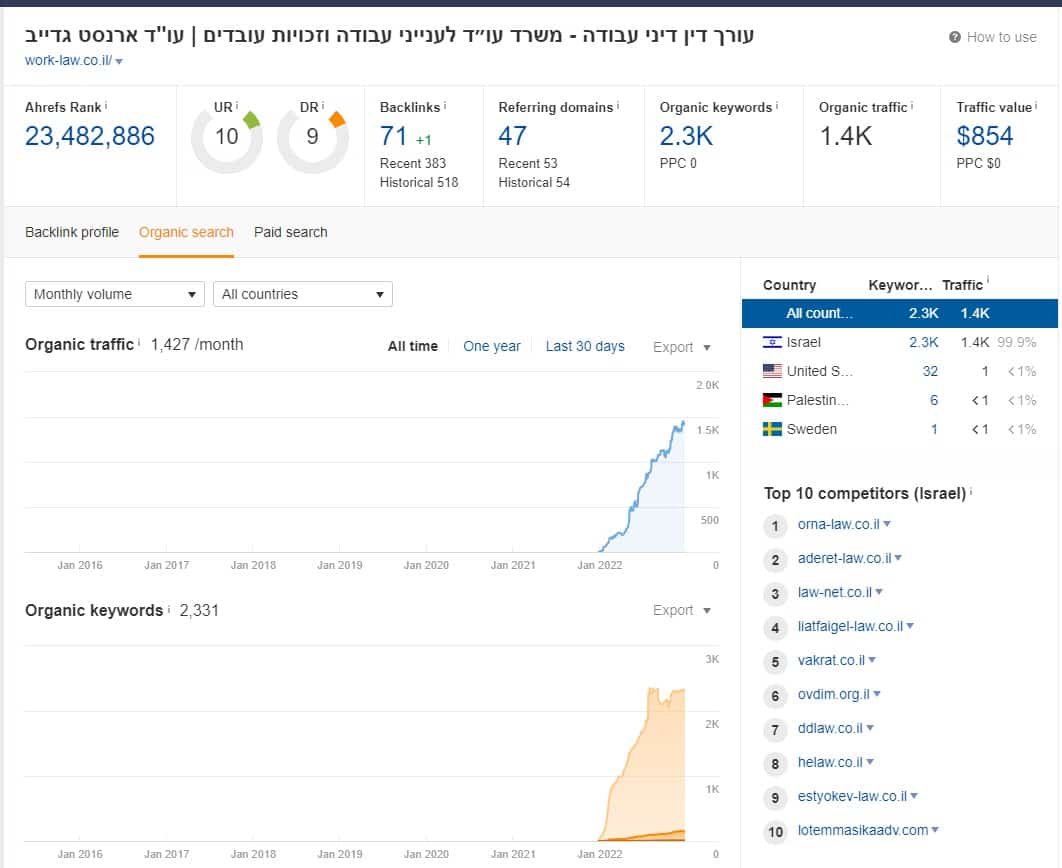
Task: Open the Backlinks info icon
Action: tap(445, 106)
